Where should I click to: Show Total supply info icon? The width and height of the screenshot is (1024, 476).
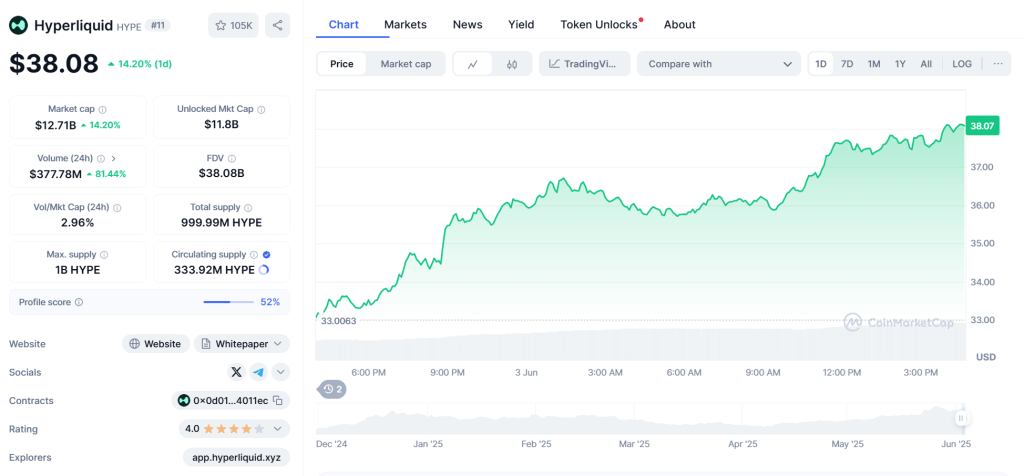point(248,208)
